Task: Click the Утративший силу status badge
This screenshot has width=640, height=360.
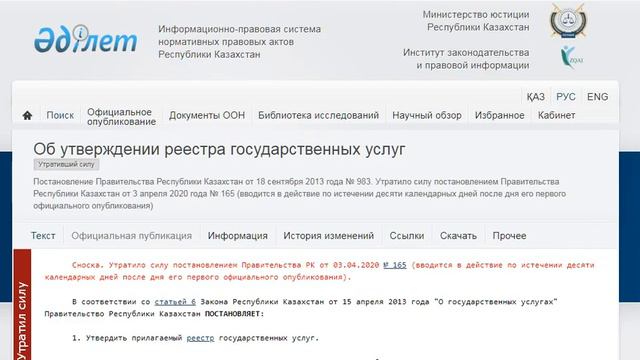Action: pos(66,164)
